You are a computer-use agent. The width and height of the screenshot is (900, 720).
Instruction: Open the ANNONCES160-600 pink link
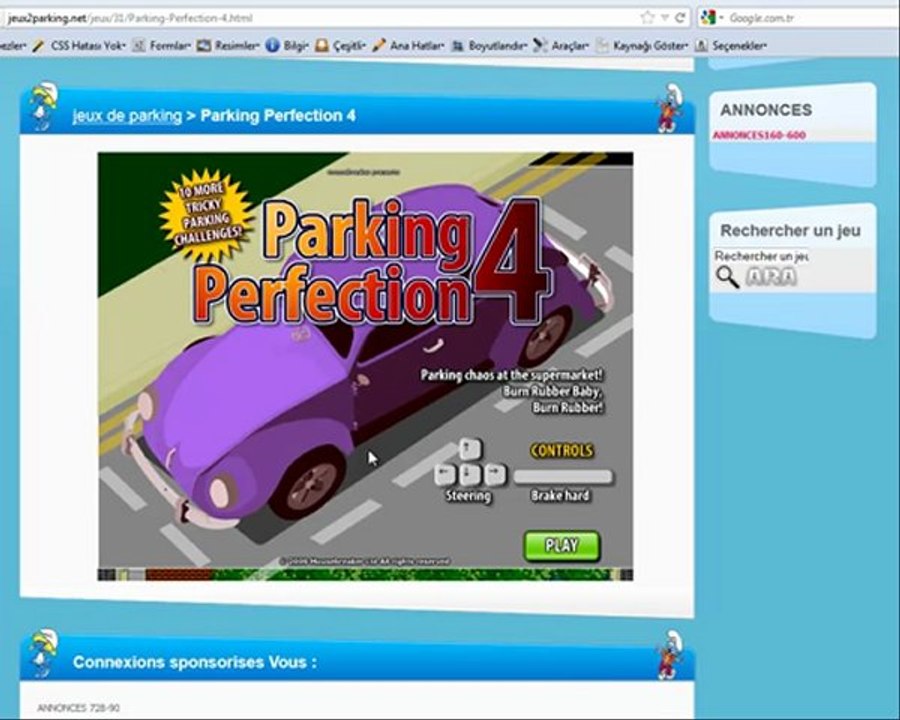[758, 136]
